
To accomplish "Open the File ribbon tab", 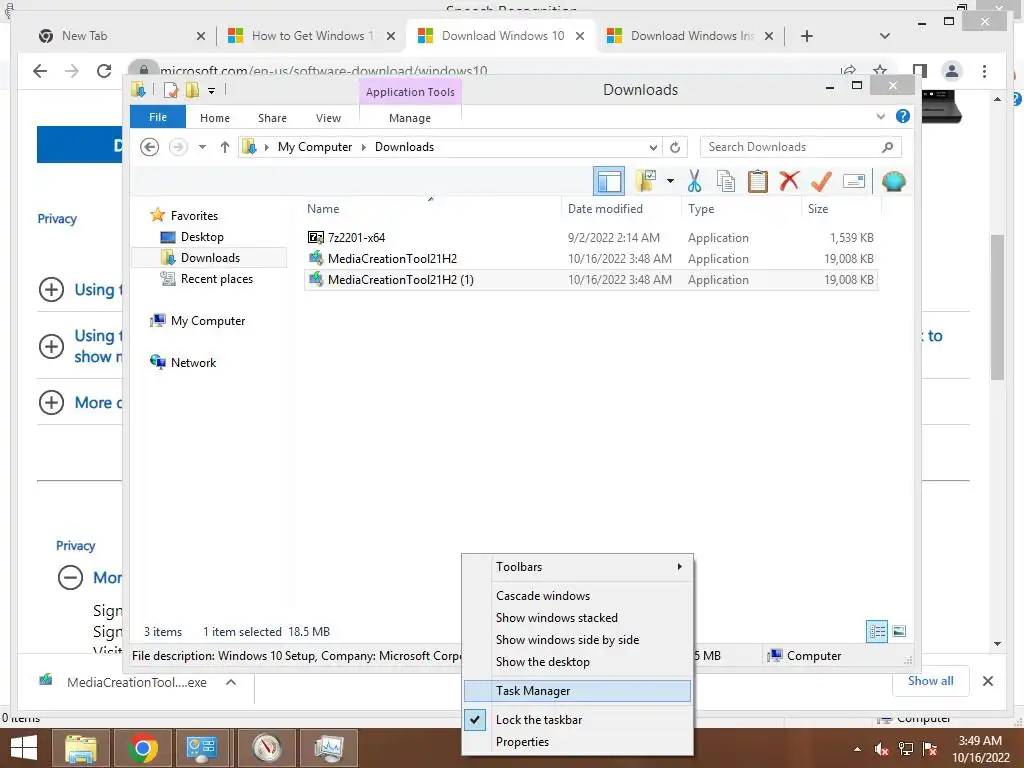I will [x=157, y=117].
